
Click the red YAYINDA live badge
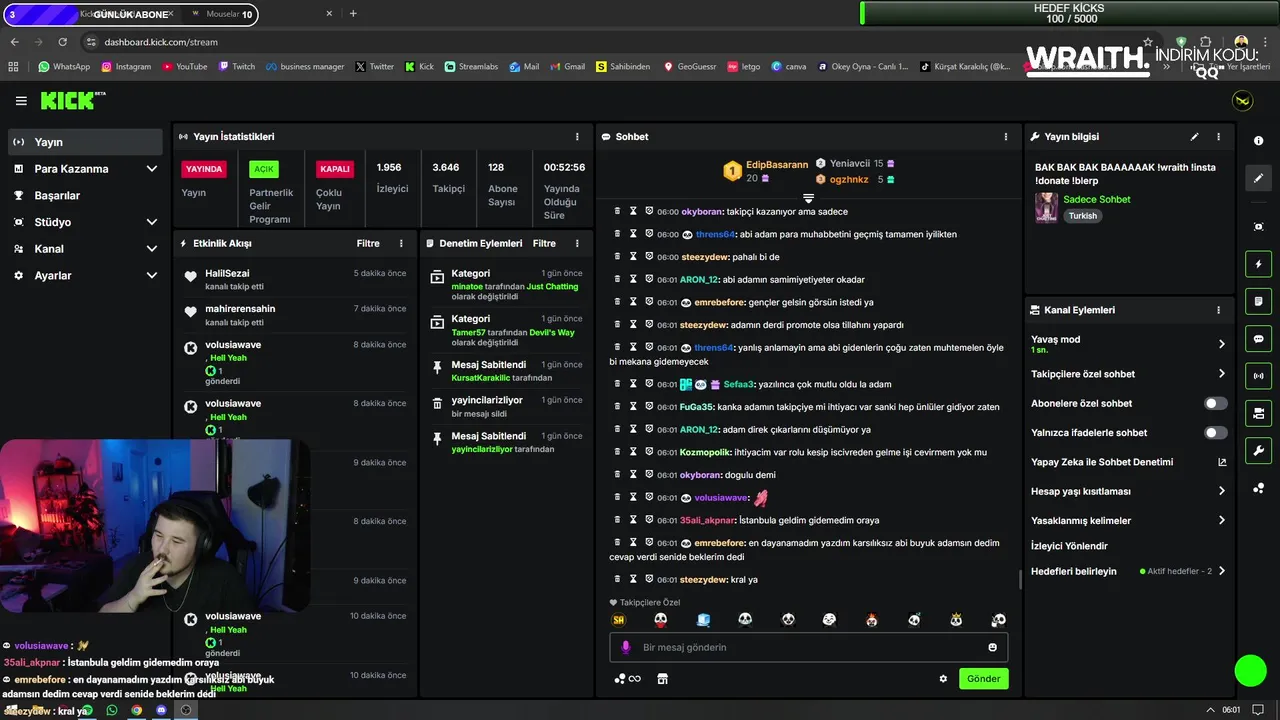pyautogui.click(x=203, y=169)
